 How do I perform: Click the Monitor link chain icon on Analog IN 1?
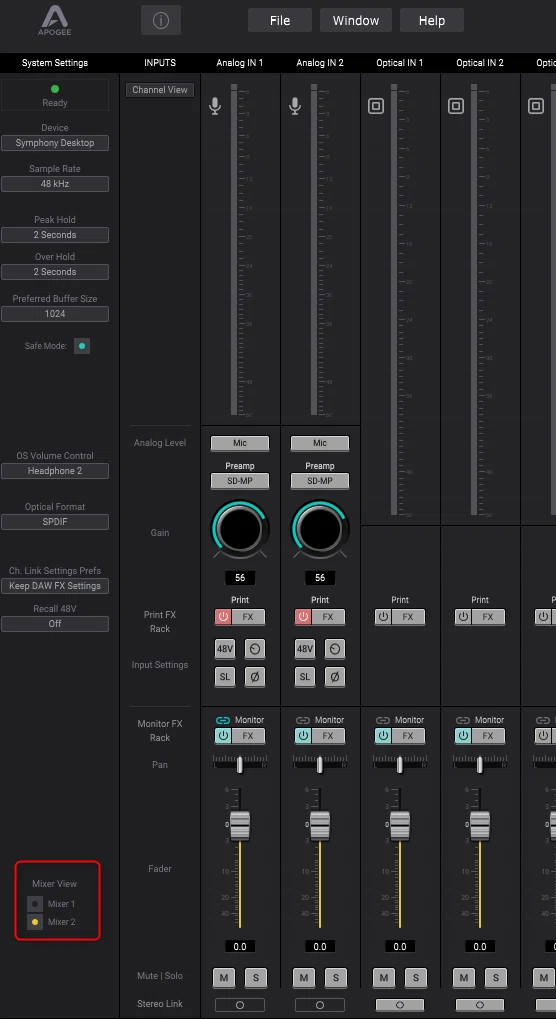coord(223,720)
